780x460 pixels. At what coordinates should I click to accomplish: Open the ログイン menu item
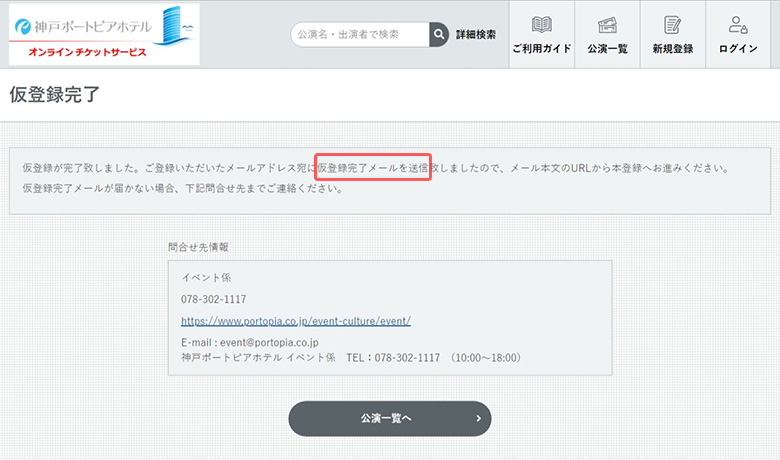click(x=738, y=34)
